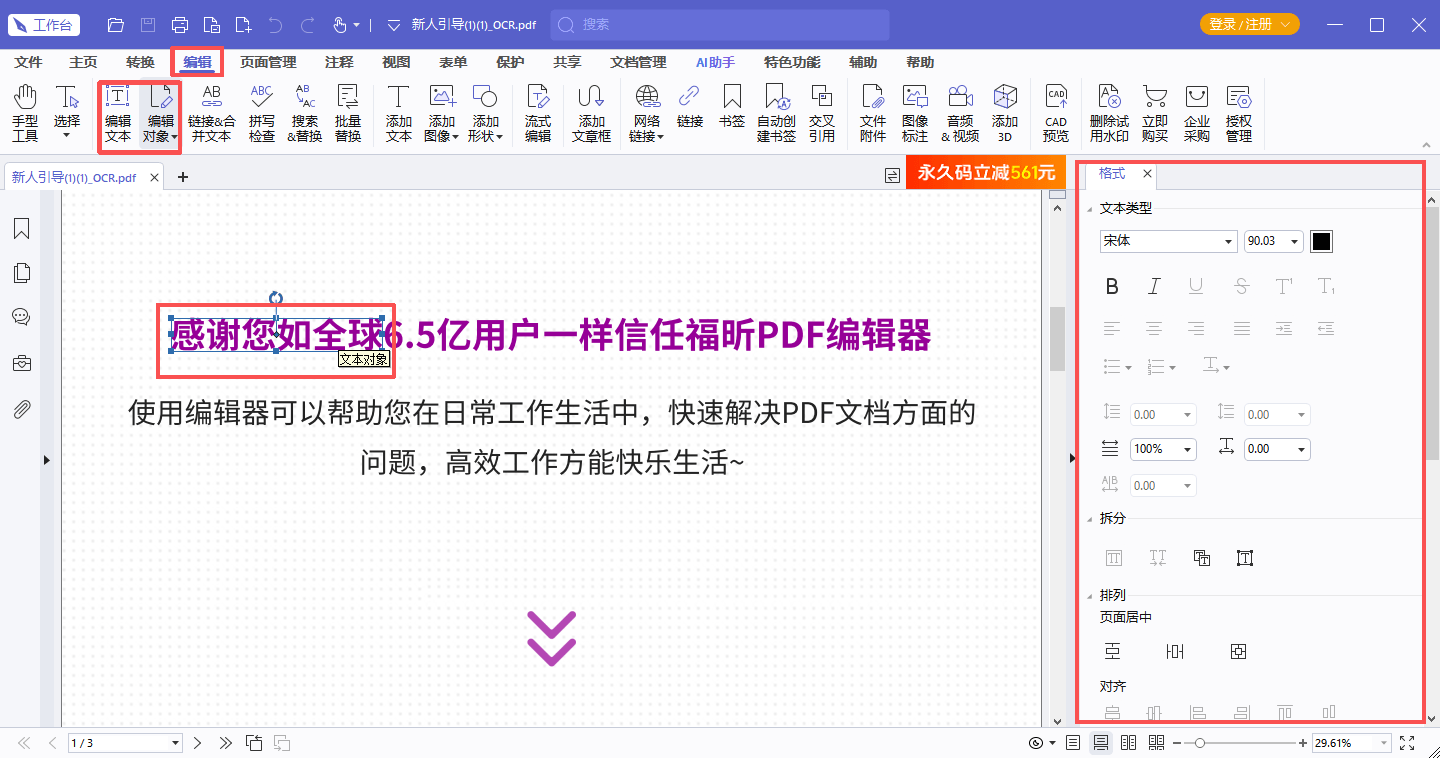
Task: Go to next page arrow
Action: click(198, 743)
